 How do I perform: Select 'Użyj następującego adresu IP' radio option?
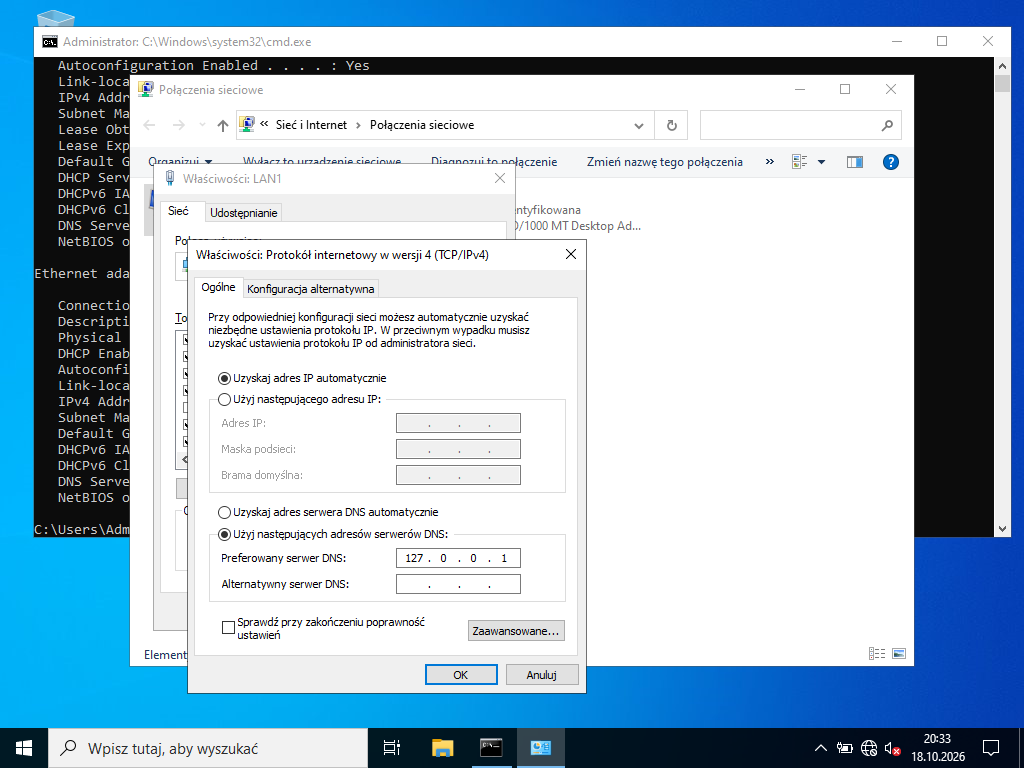click(224, 399)
